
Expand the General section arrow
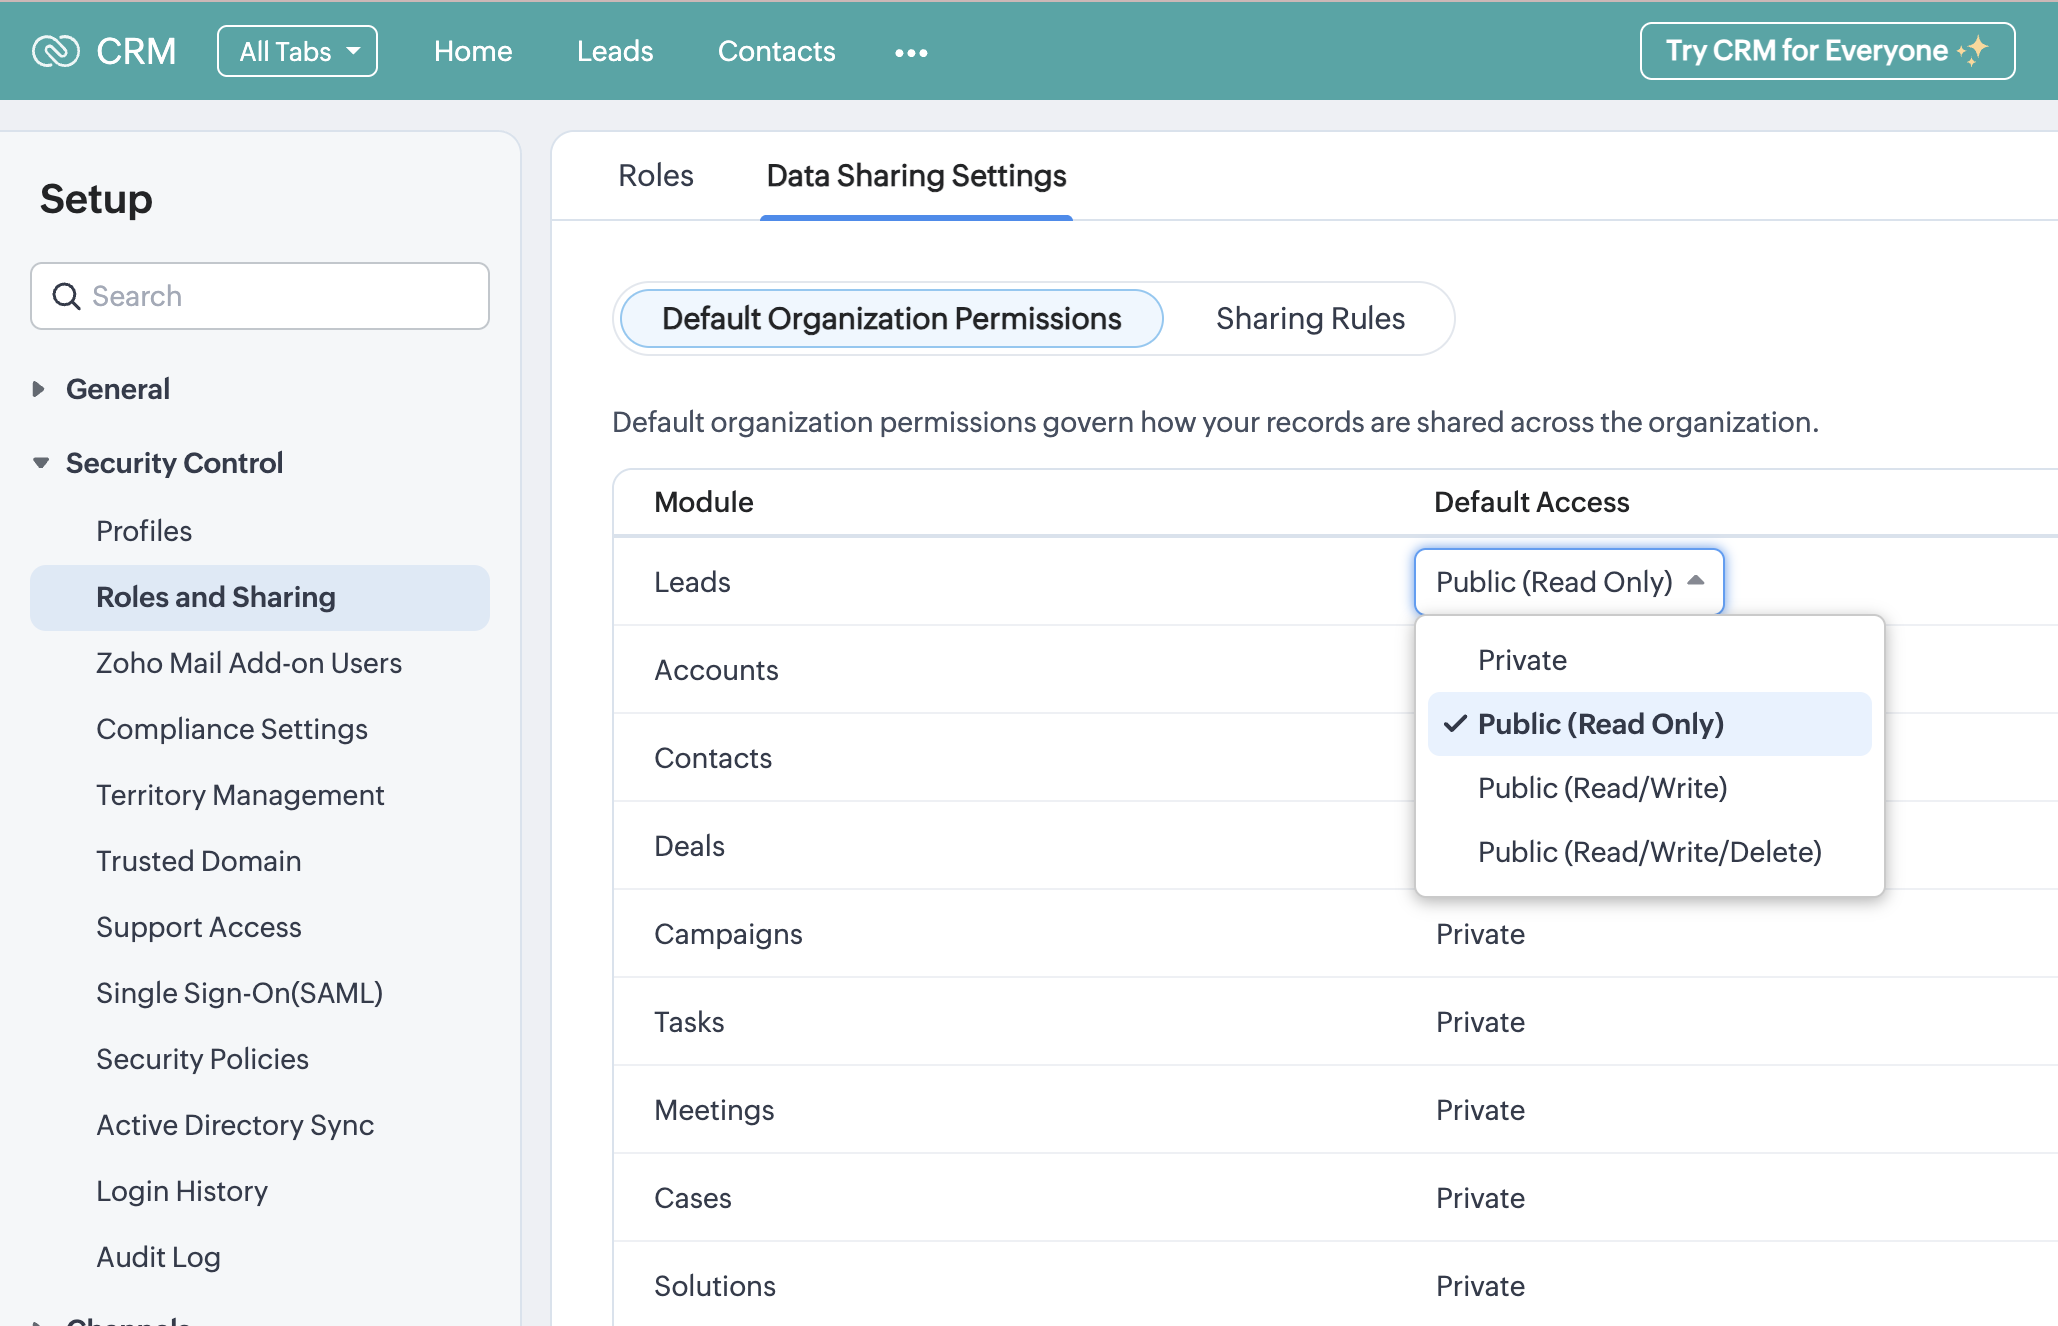click(39, 389)
